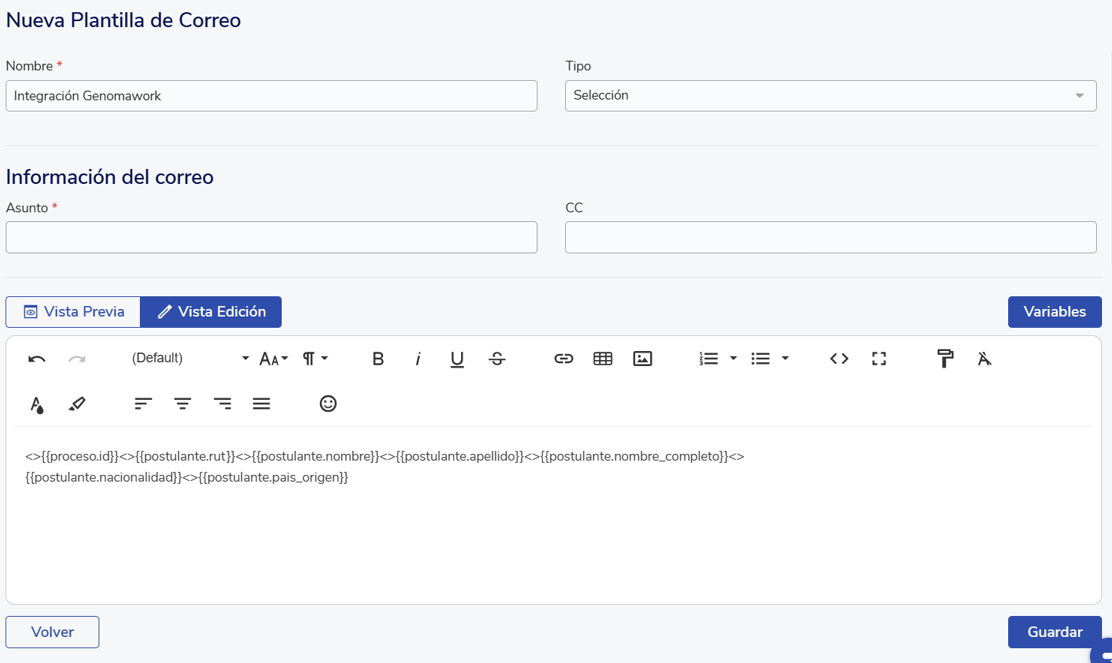Screen dimensions: 1112x663
Task: Switch to Vista Previa tab
Action: coord(73,312)
